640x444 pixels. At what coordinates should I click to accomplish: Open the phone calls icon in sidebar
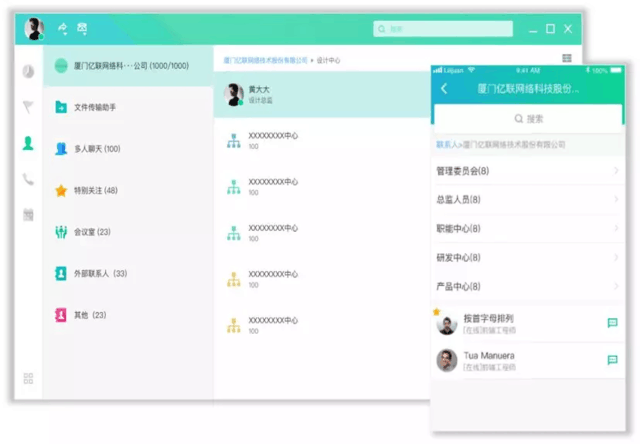click(x=28, y=179)
